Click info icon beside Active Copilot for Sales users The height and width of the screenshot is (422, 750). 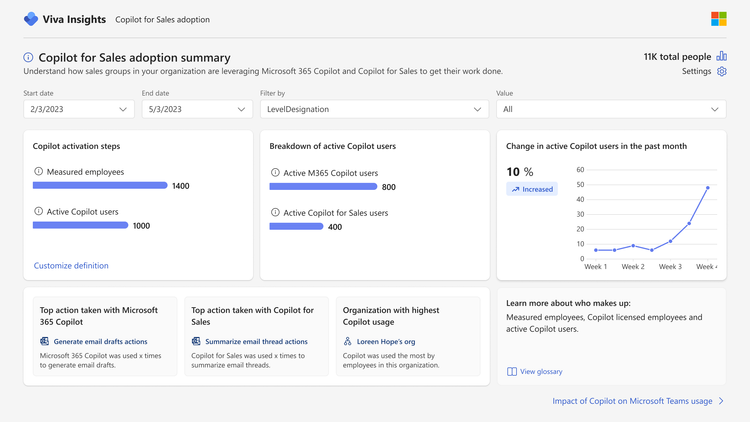(x=276, y=213)
